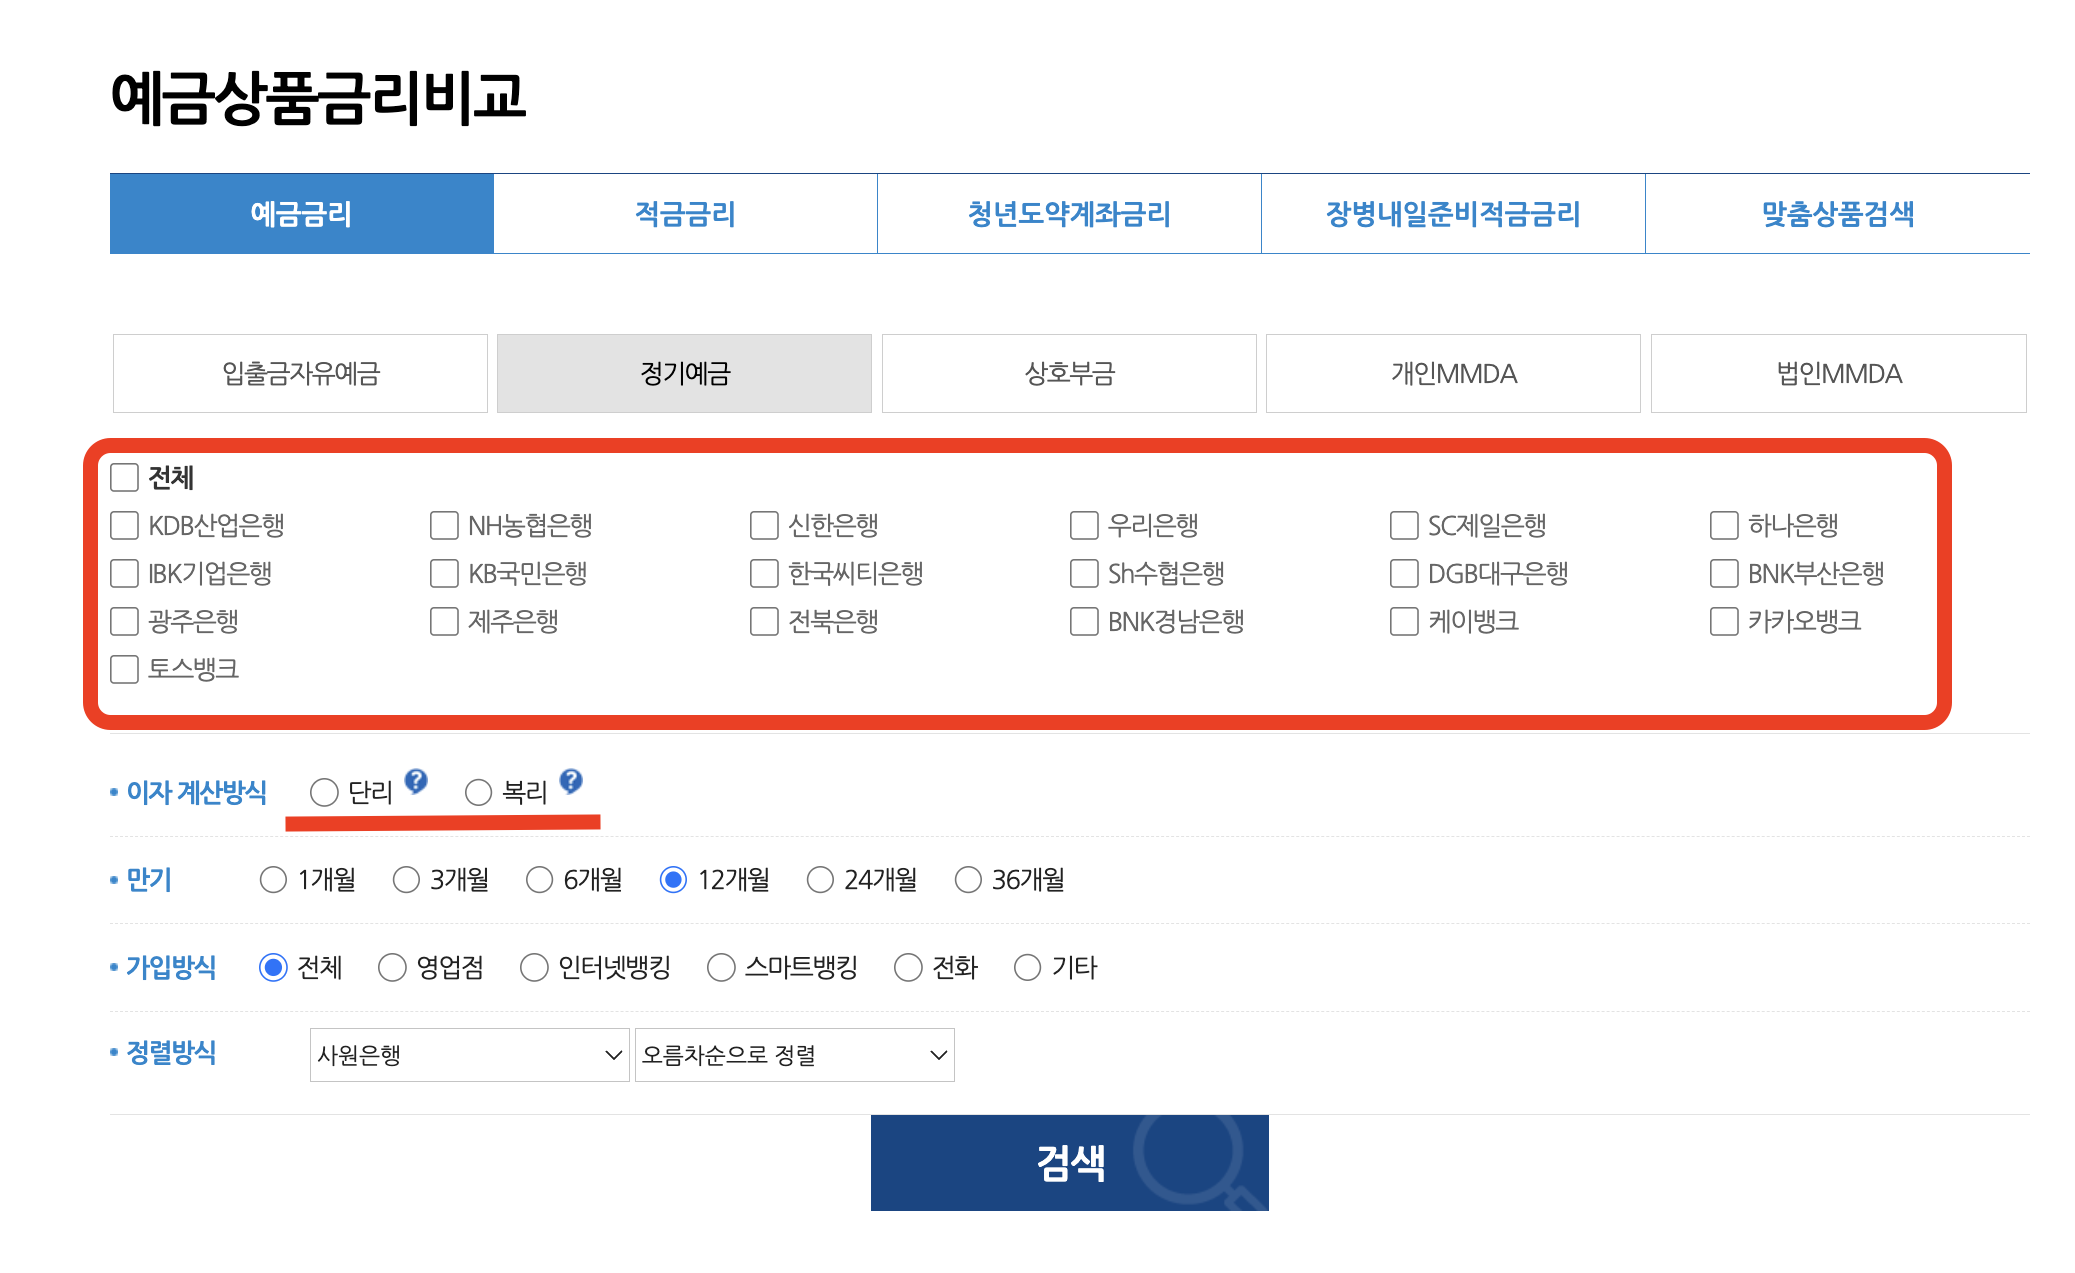2075x1273 pixels.
Task: Choose the 24개월 maturity option
Action: (x=820, y=879)
